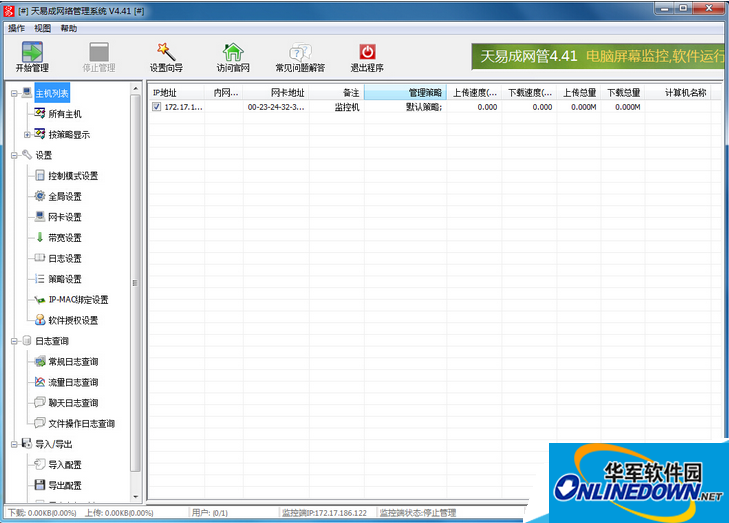This screenshot has height=523, width=729.
Task: Sort by the 网卡地址 column header
Action: [276, 93]
